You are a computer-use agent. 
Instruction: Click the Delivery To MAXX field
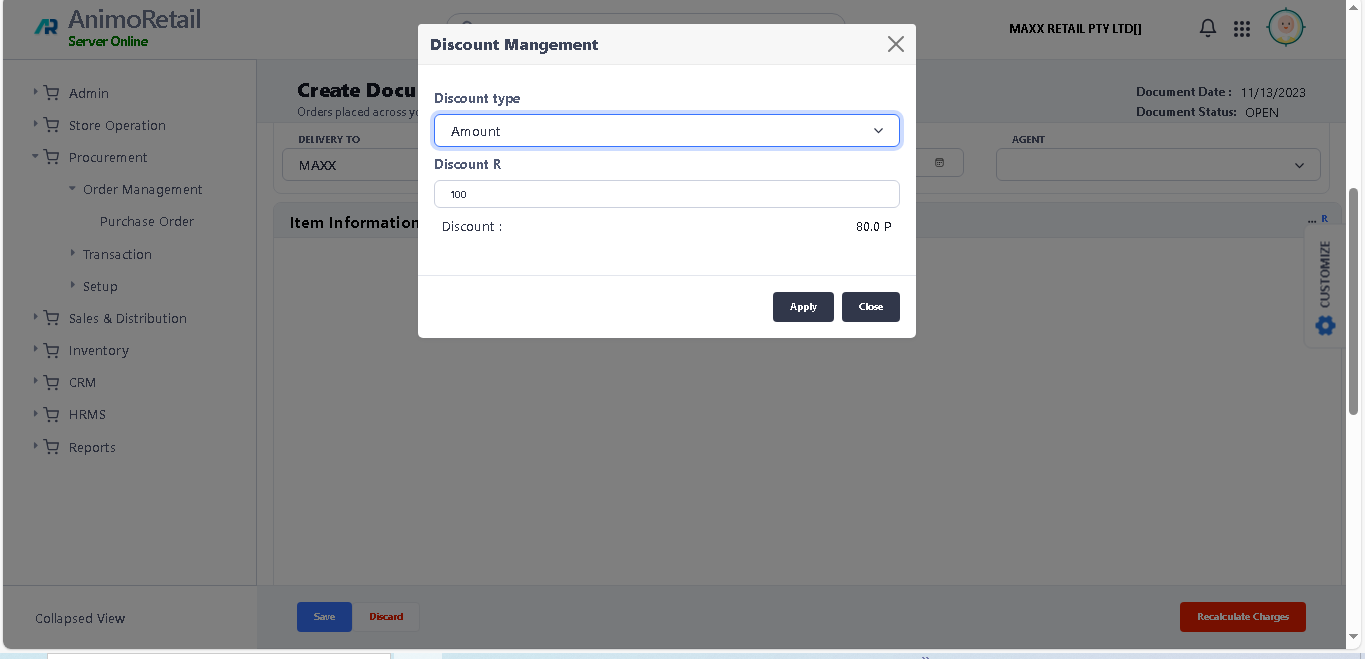[x=350, y=165]
